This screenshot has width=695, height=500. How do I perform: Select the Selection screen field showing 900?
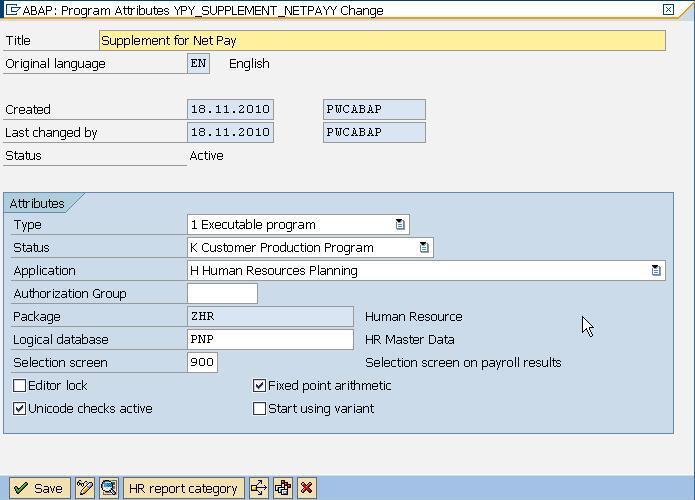point(202,363)
